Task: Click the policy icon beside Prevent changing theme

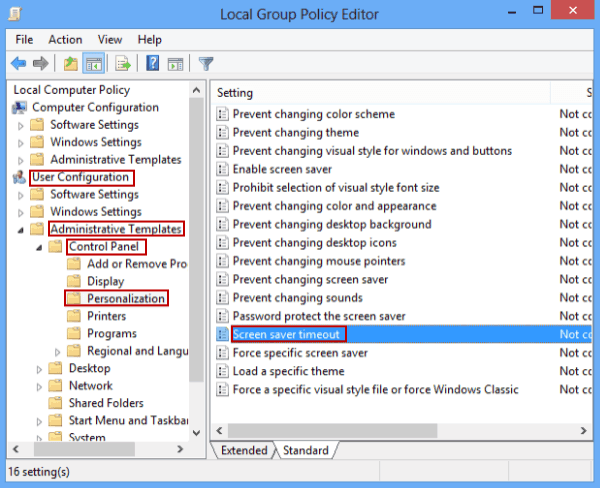Action: (222, 132)
